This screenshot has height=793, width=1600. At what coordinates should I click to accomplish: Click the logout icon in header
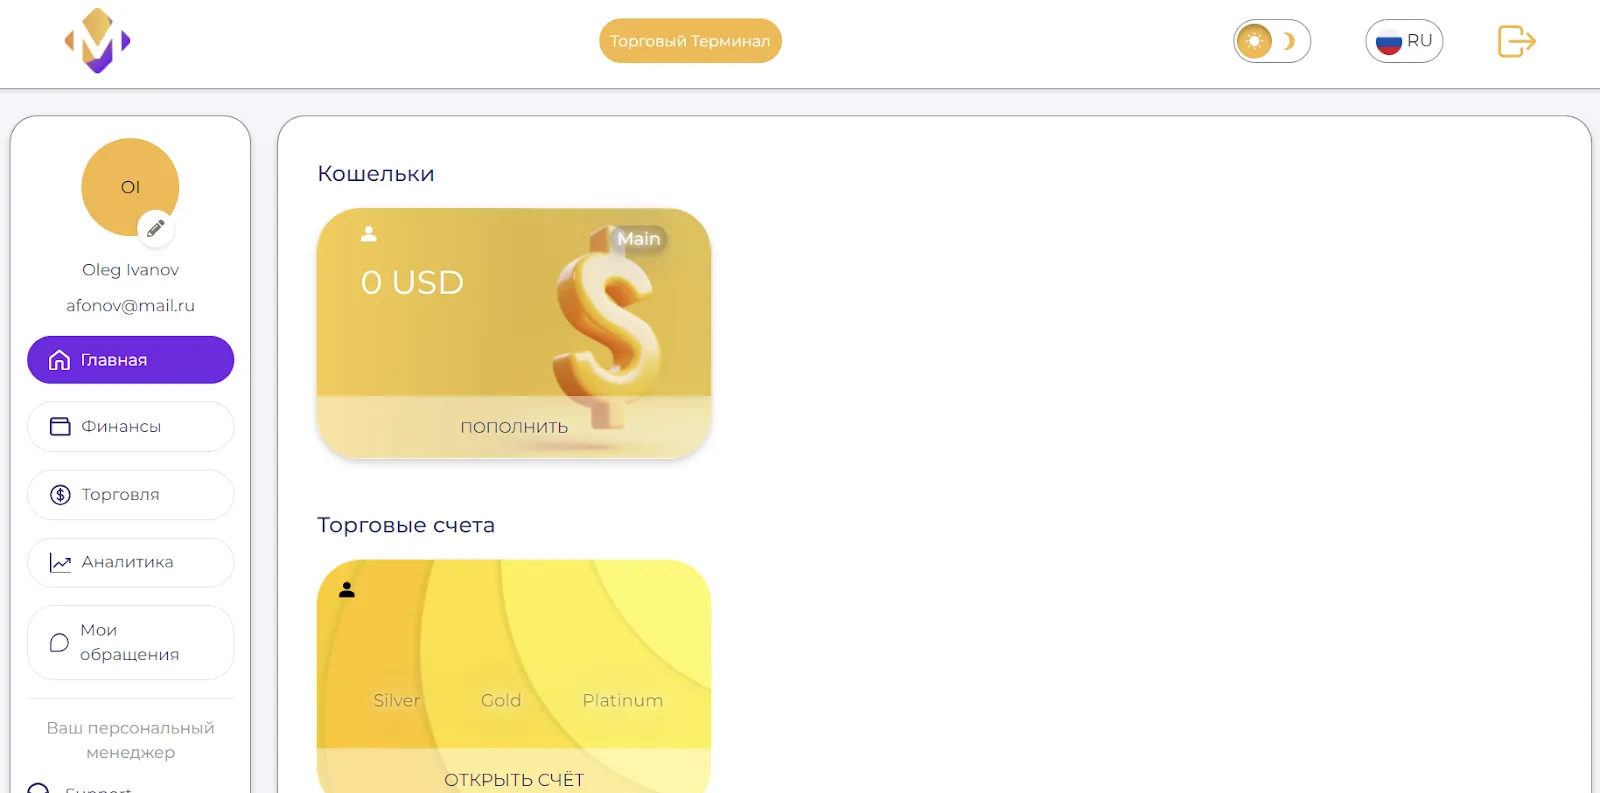pyautogui.click(x=1516, y=41)
